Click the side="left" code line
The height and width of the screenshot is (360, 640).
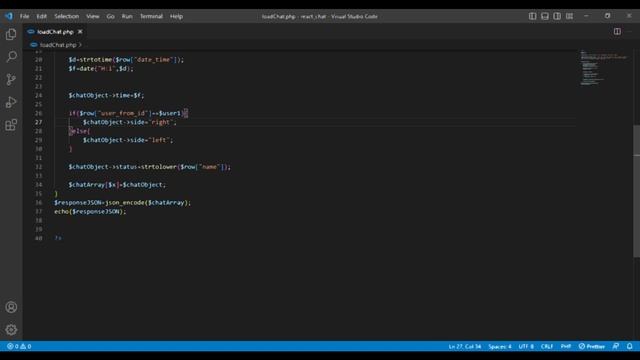pos(128,140)
